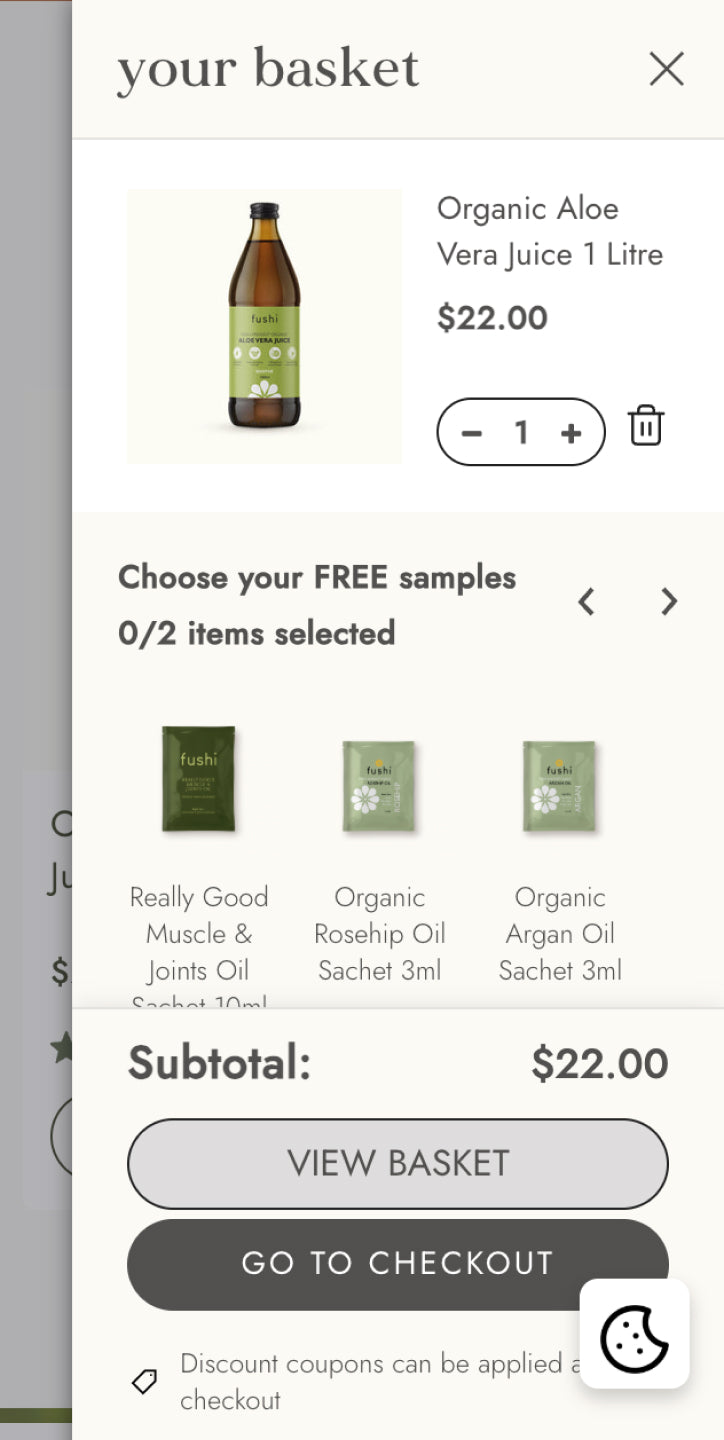The height and width of the screenshot is (1440, 724).
Task: Show previous free samples with left chevron
Action: pyautogui.click(x=587, y=602)
